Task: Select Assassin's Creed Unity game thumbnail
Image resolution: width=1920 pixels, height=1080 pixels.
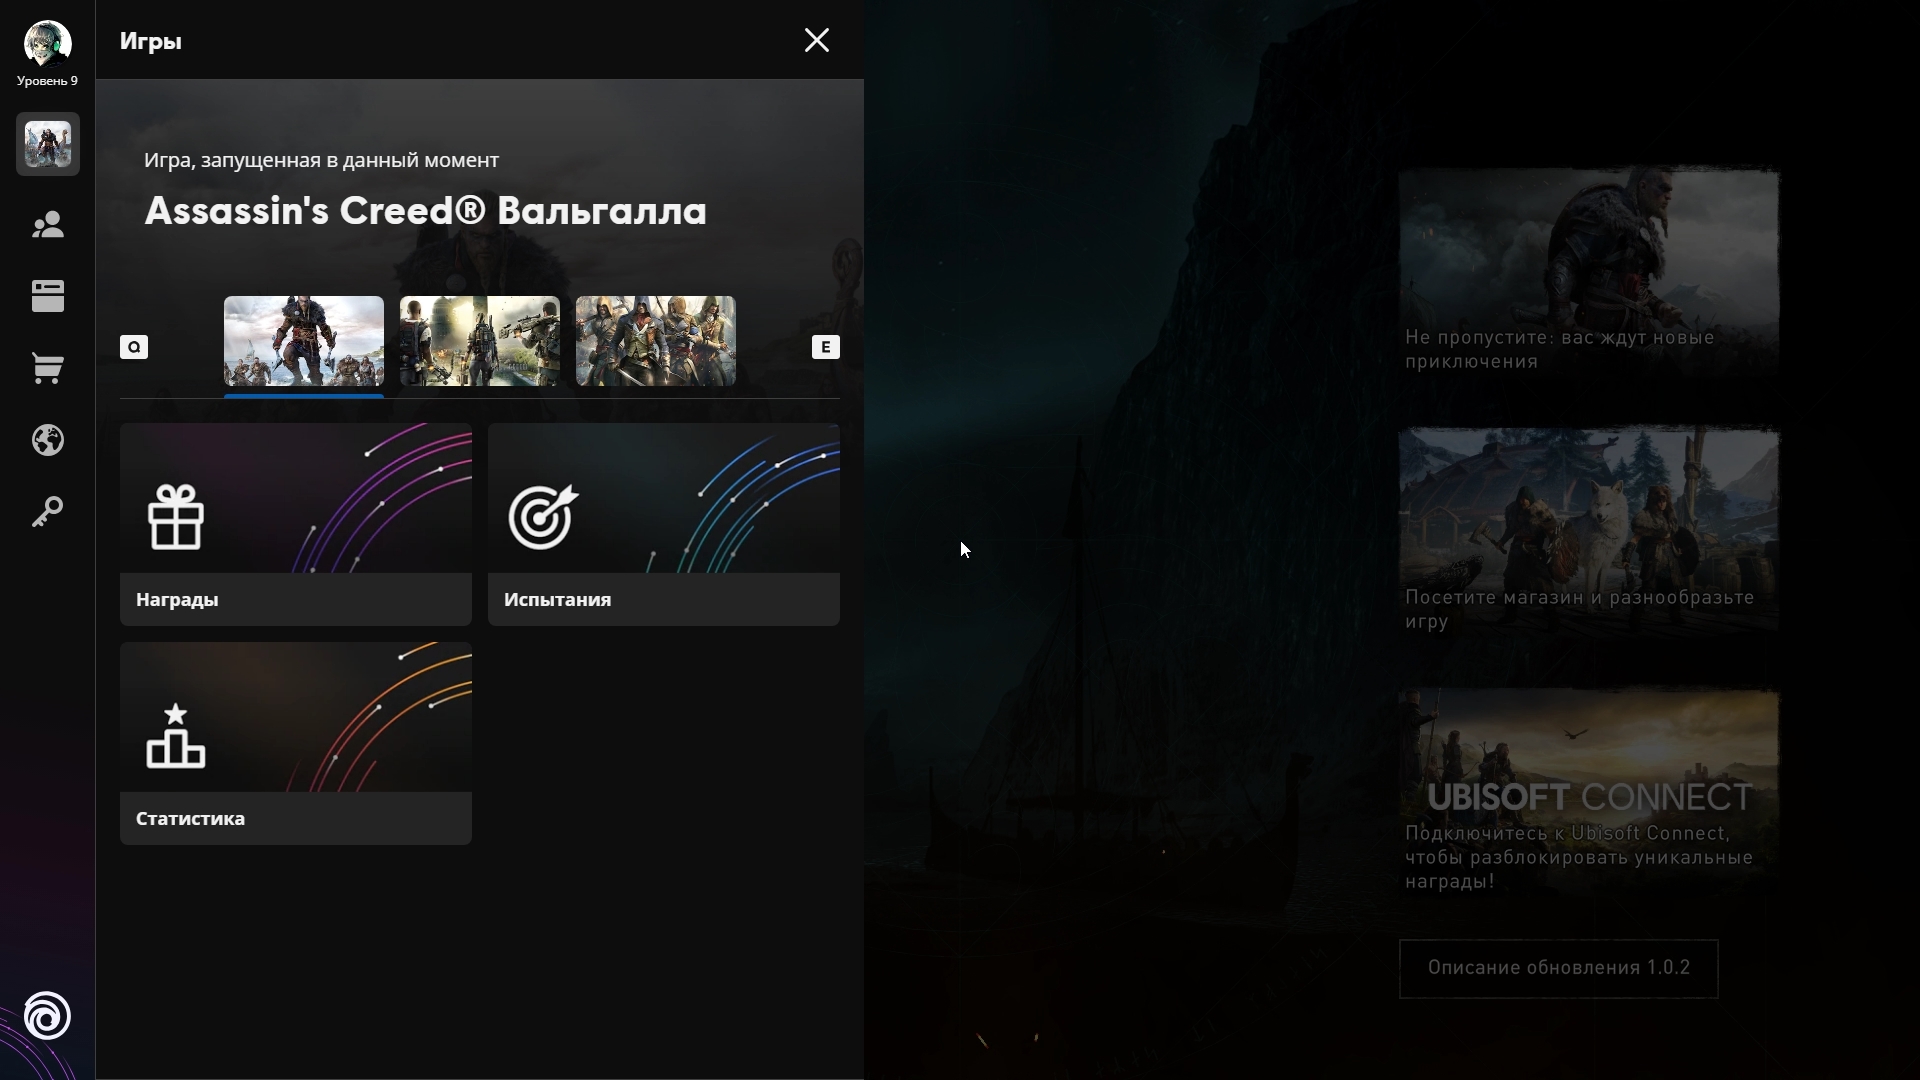Action: pos(655,341)
